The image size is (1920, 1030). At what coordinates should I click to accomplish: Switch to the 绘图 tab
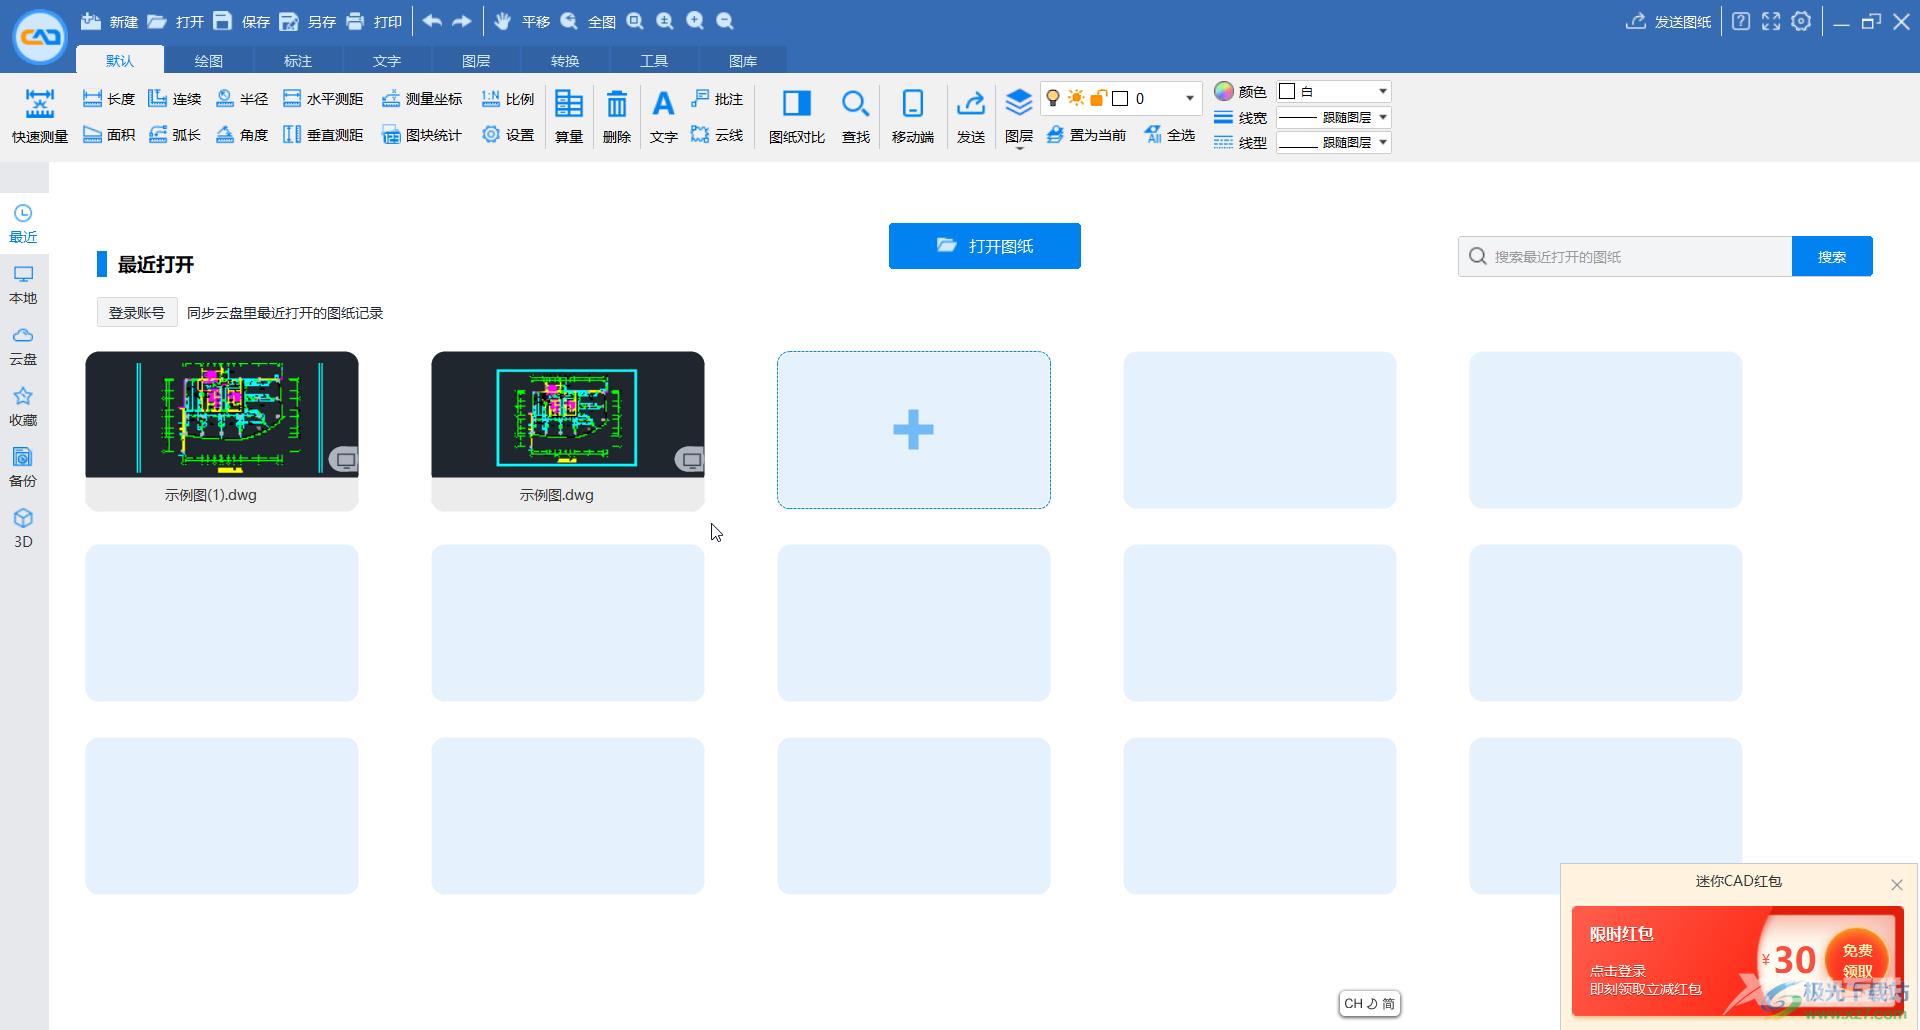click(209, 60)
